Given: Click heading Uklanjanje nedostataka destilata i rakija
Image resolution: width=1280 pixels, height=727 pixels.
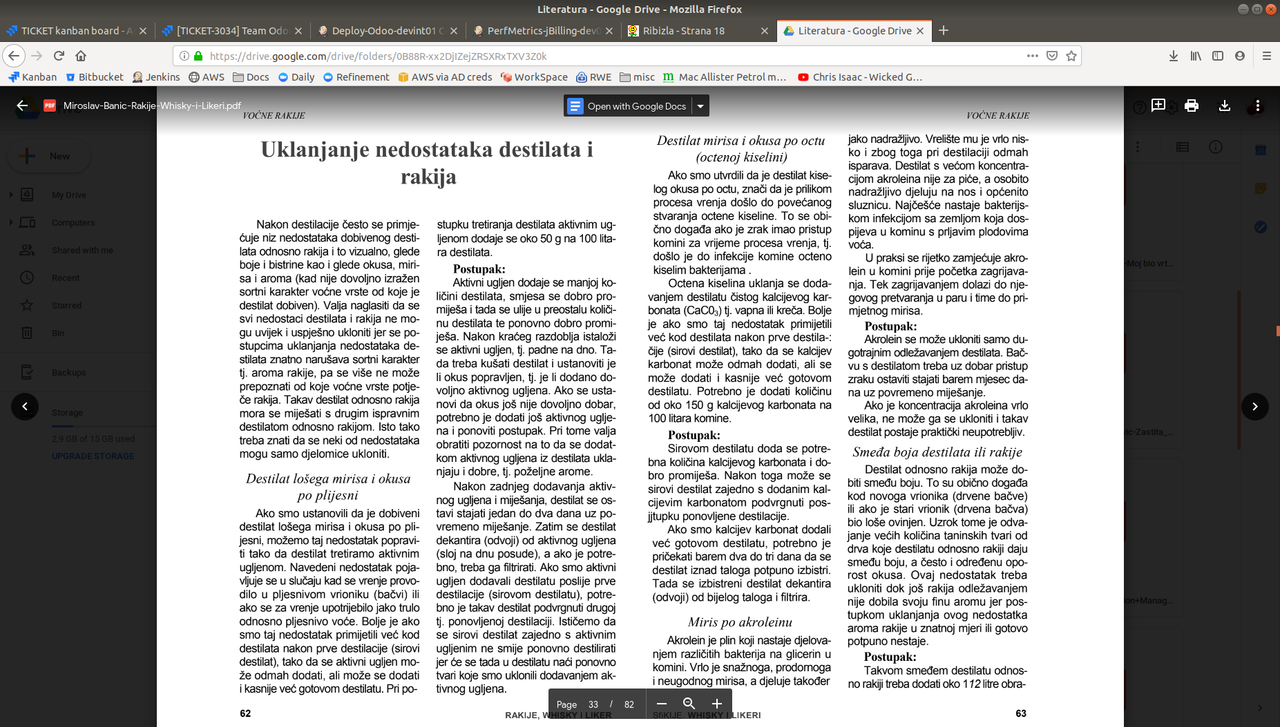Looking at the screenshot, I should [x=428, y=163].
